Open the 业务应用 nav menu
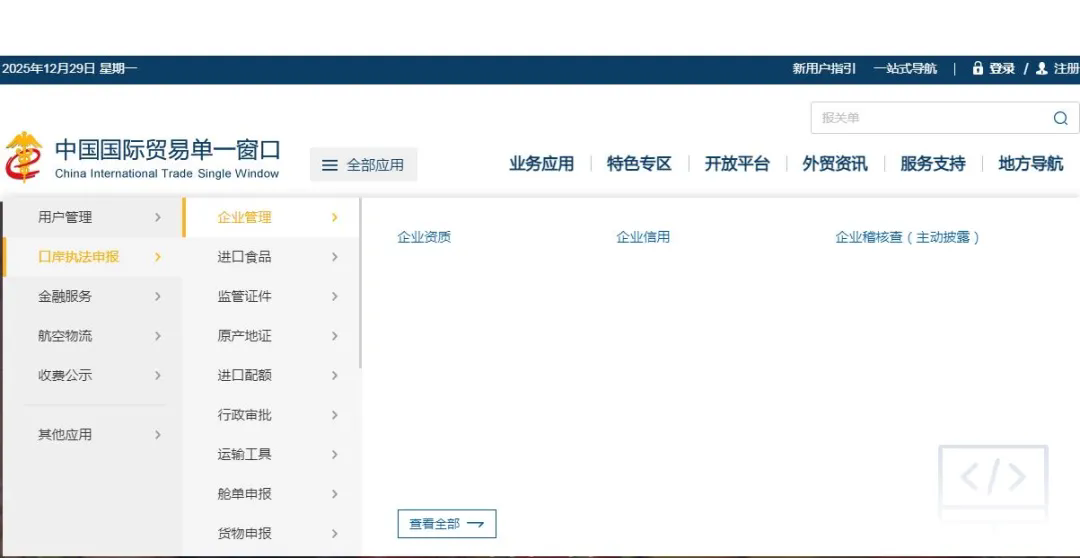 click(541, 164)
